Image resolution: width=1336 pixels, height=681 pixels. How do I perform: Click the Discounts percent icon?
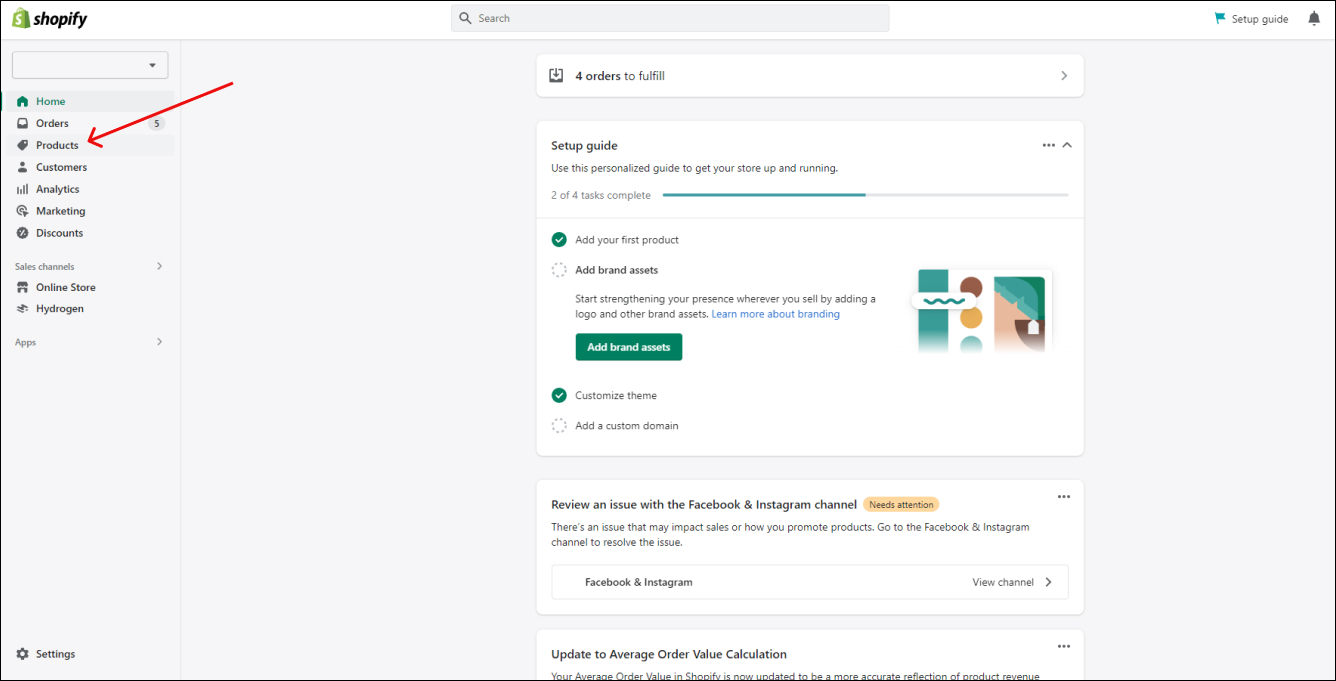tap(23, 233)
